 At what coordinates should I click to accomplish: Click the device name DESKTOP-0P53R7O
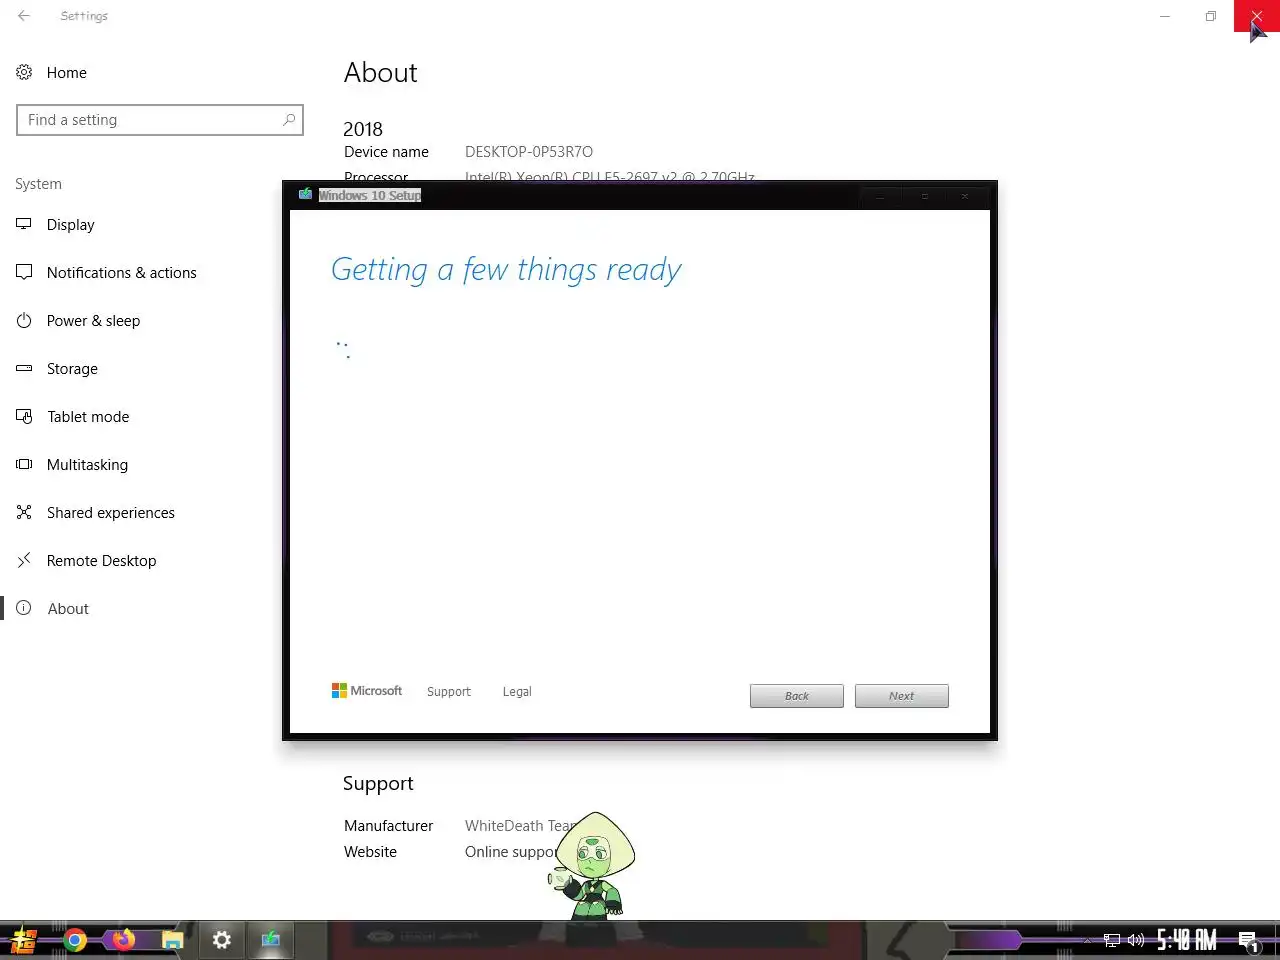[x=529, y=152]
